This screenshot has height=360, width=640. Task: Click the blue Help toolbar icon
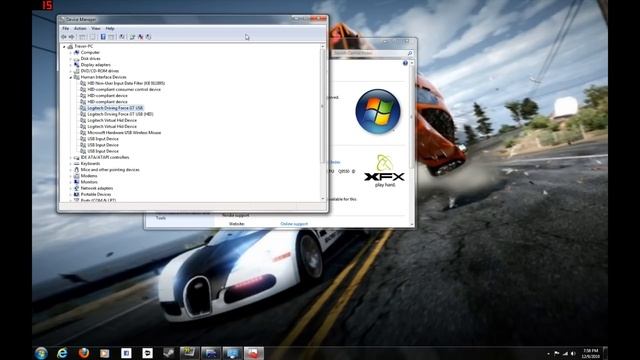pos(103,37)
